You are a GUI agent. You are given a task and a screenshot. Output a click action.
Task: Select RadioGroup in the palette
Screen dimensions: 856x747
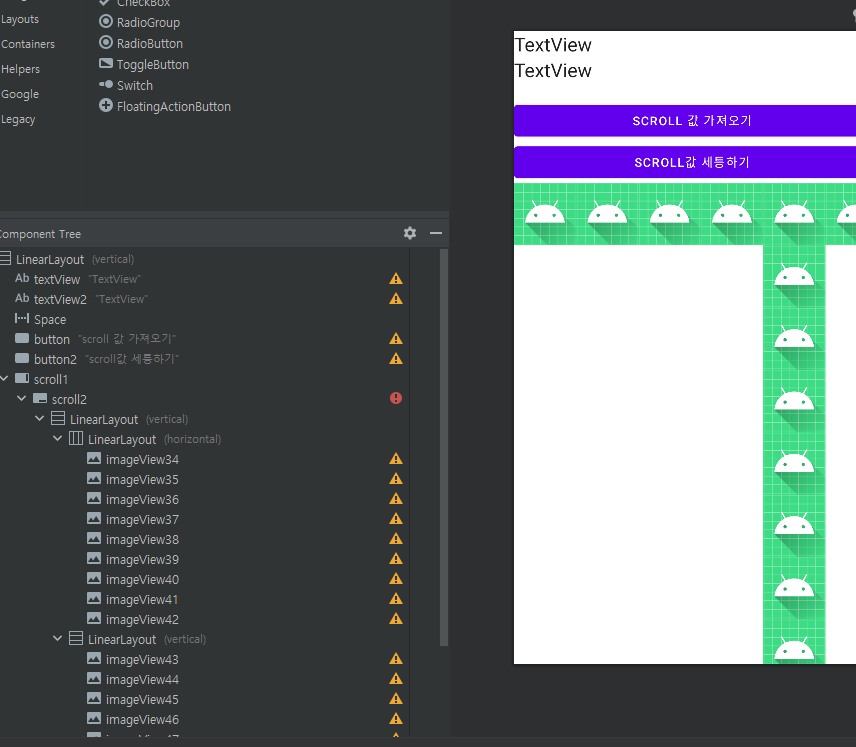(139, 22)
